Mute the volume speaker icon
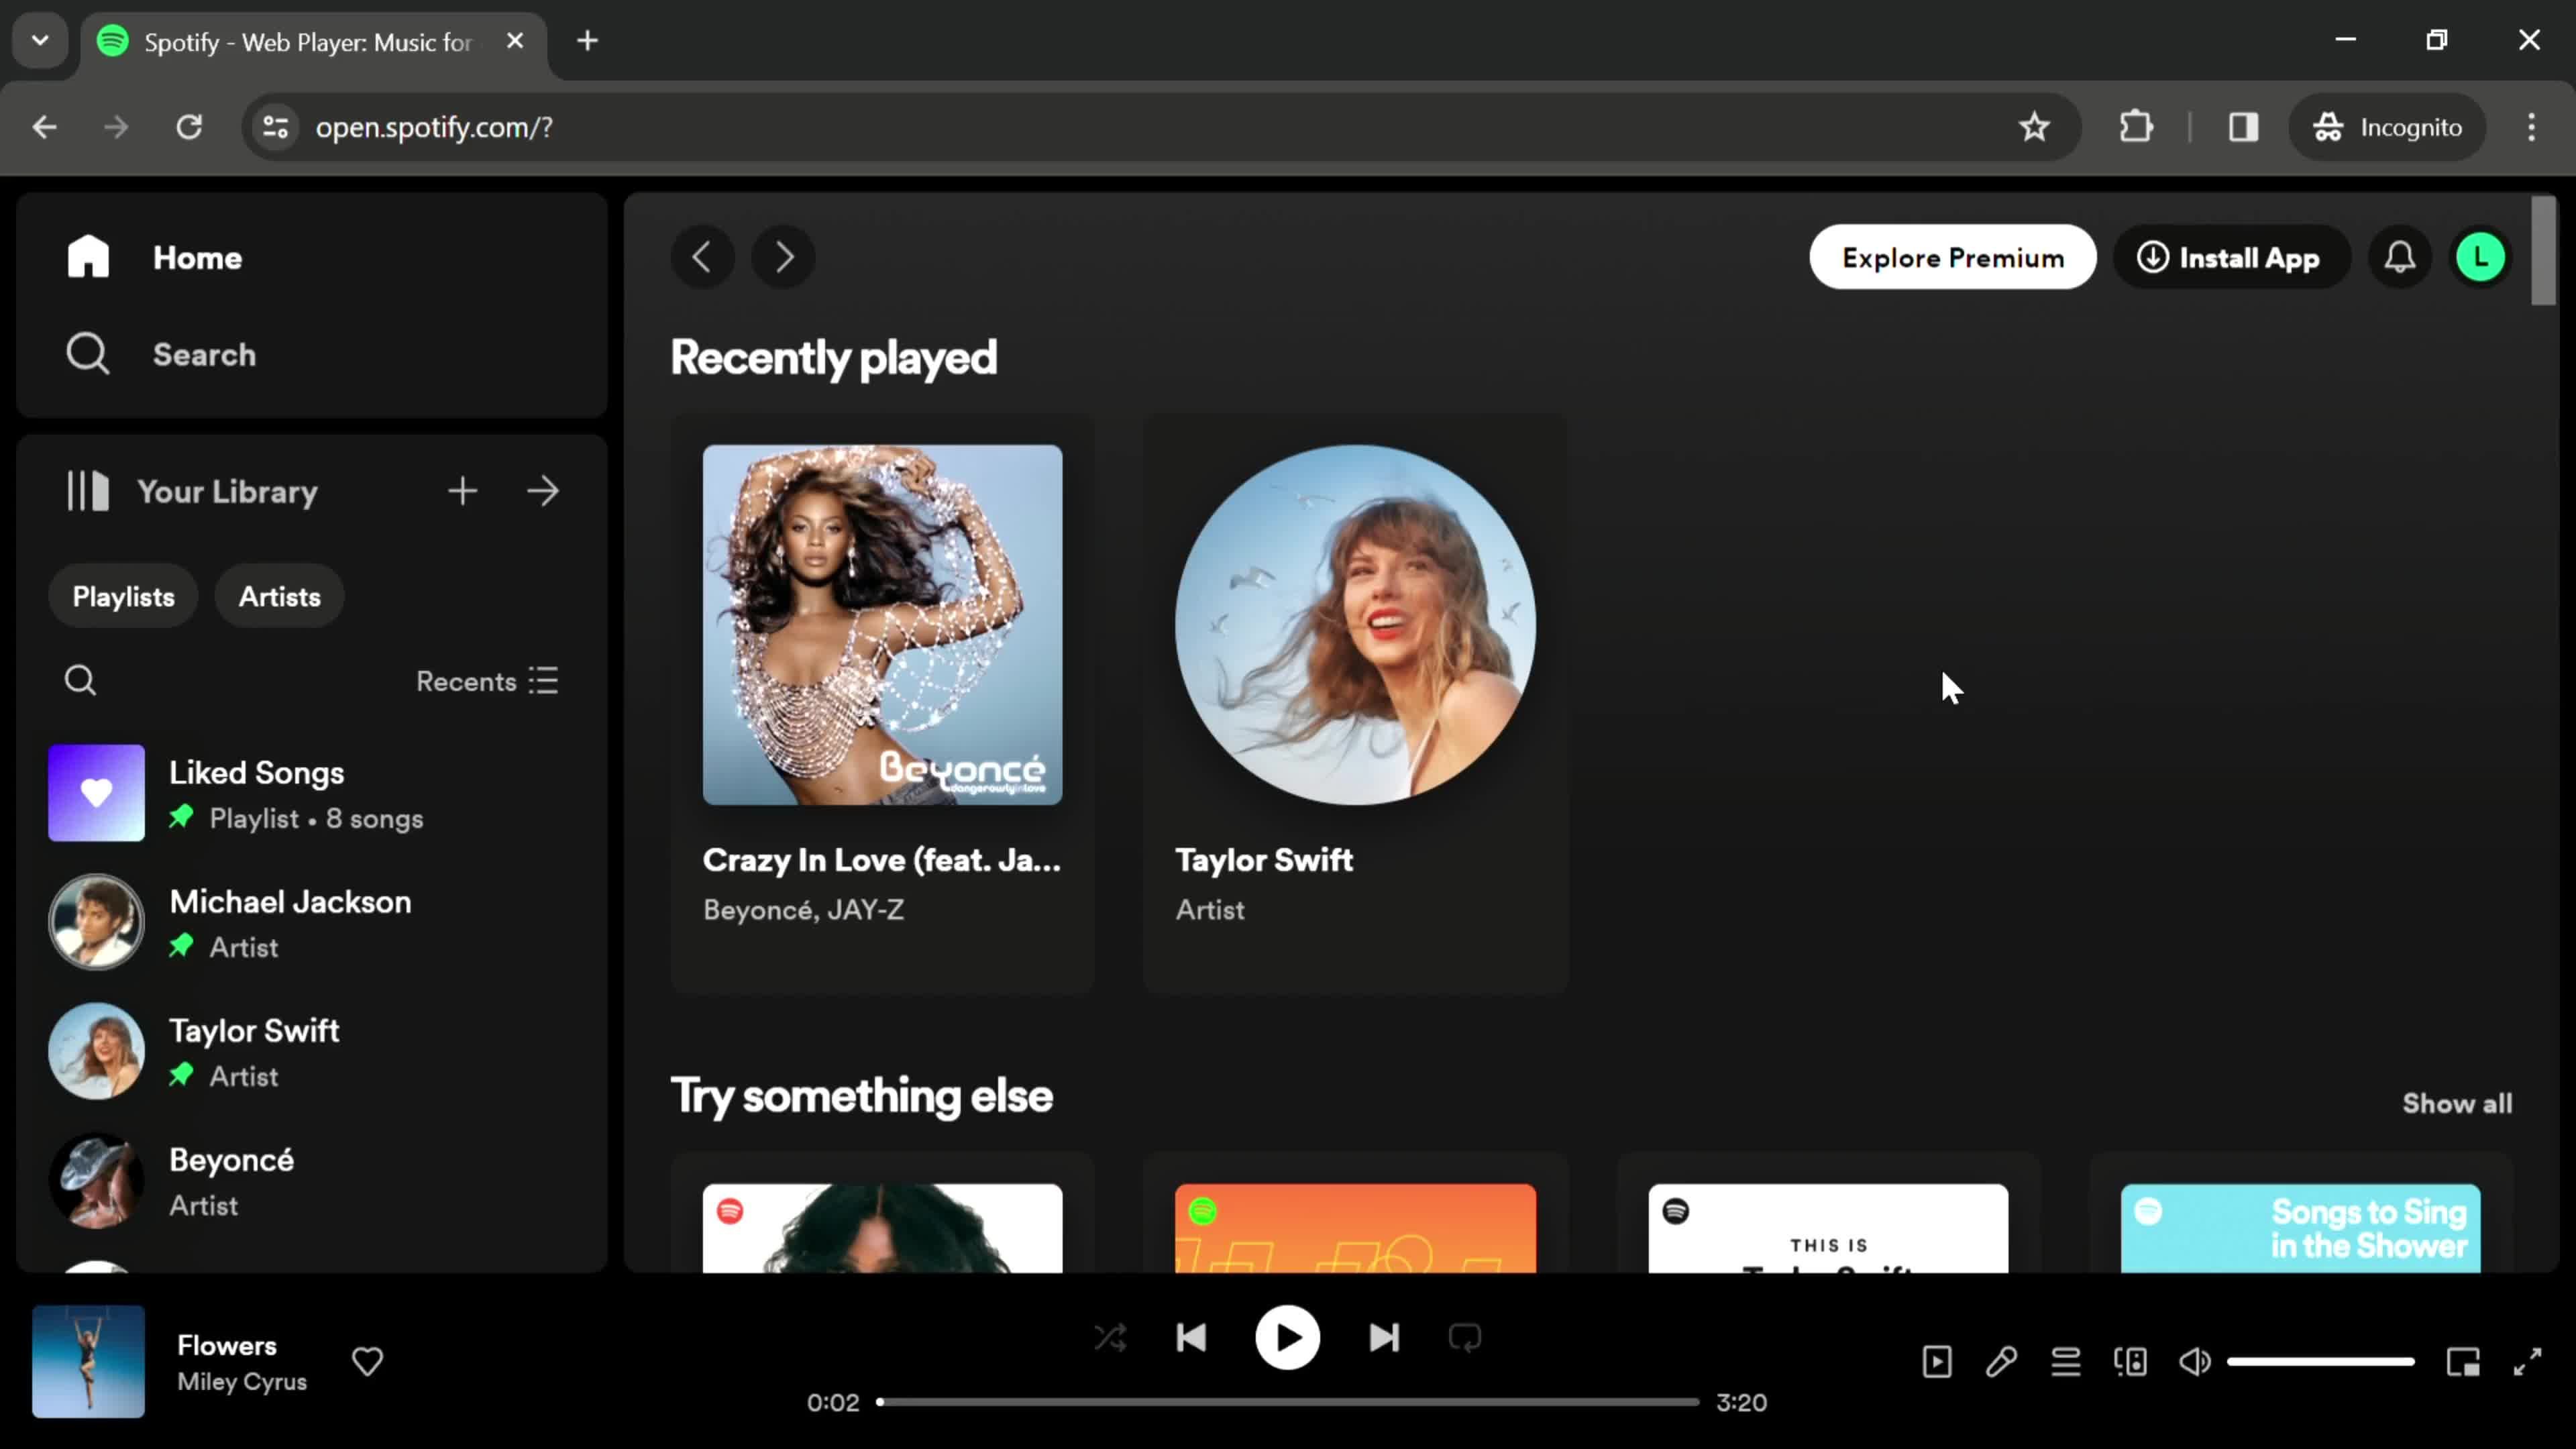The image size is (2576, 1449). (x=2194, y=1361)
